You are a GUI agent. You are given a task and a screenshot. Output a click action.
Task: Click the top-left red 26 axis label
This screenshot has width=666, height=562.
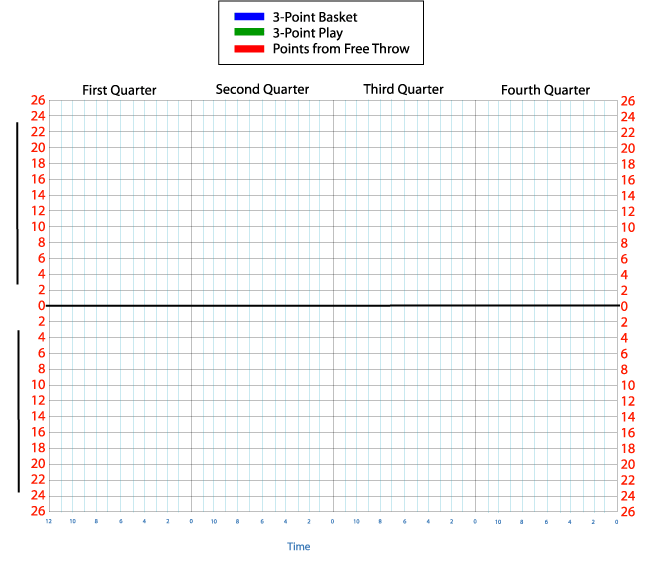[38, 101]
